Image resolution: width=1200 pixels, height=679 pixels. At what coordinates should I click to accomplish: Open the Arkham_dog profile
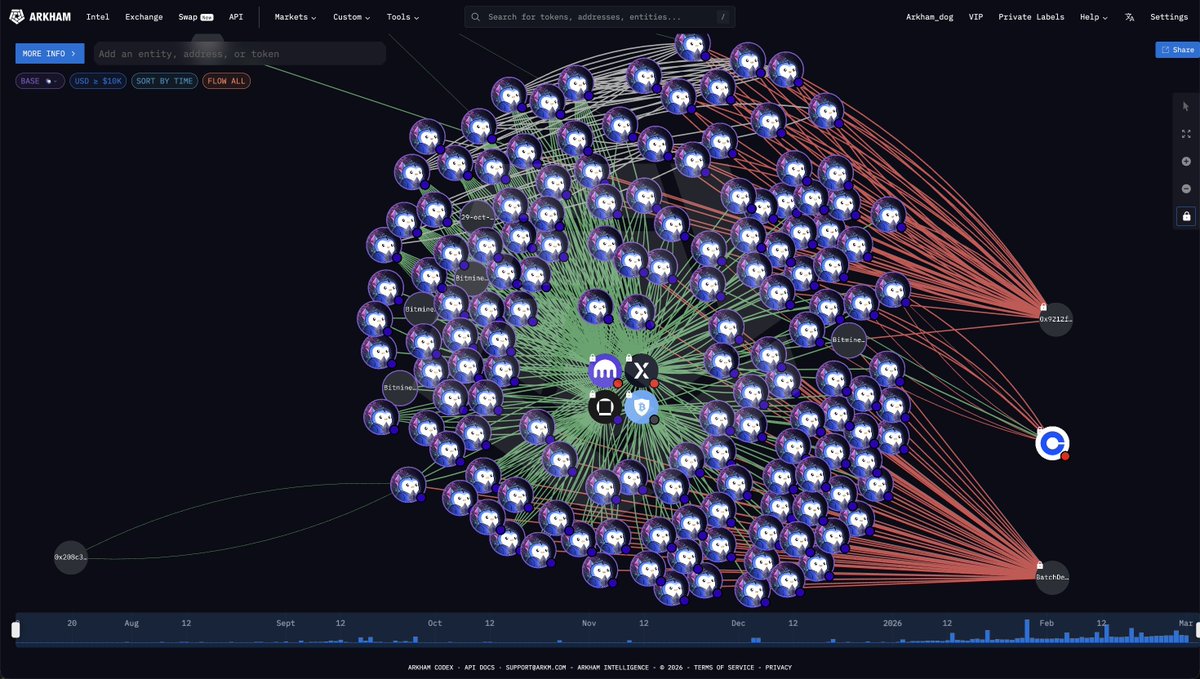(x=930, y=17)
